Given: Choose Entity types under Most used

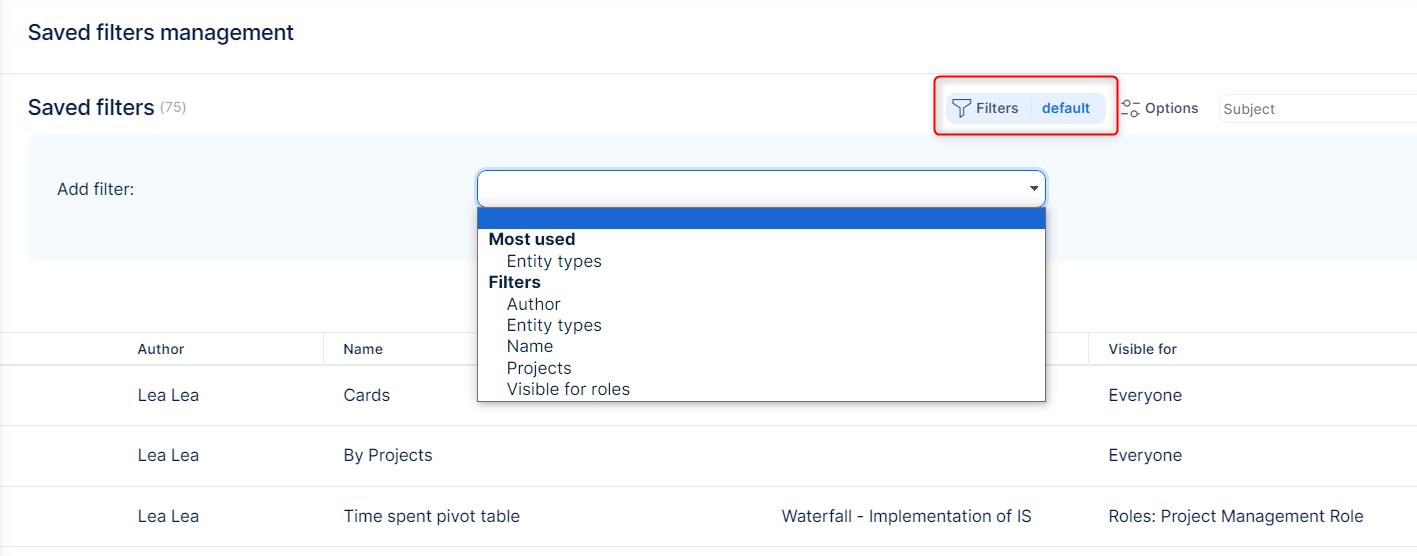Looking at the screenshot, I should click(x=554, y=261).
